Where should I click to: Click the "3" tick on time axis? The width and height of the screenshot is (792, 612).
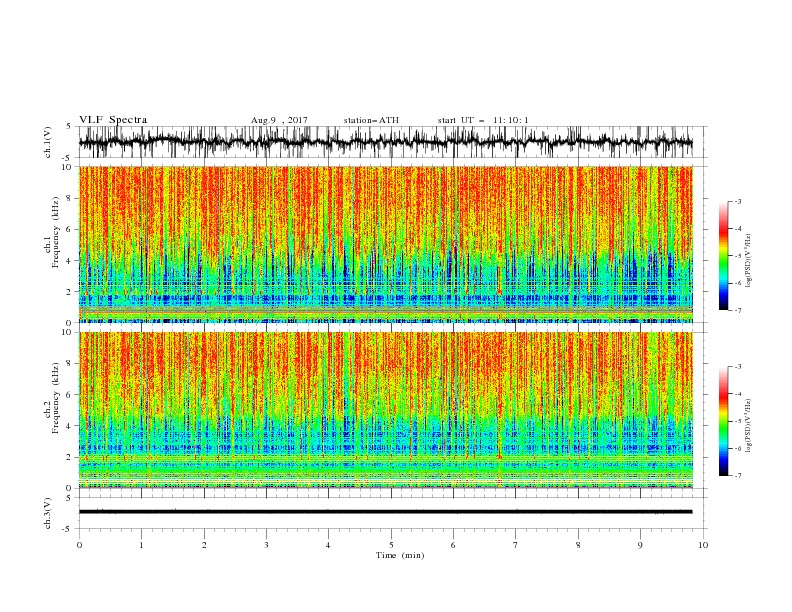coord(266,545)
